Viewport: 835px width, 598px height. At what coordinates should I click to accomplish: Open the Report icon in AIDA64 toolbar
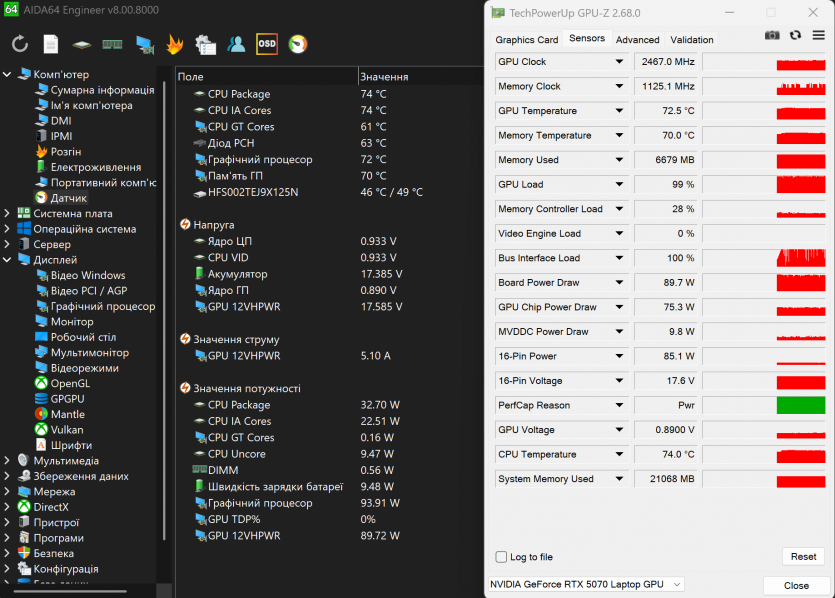(x=50, y=44)
